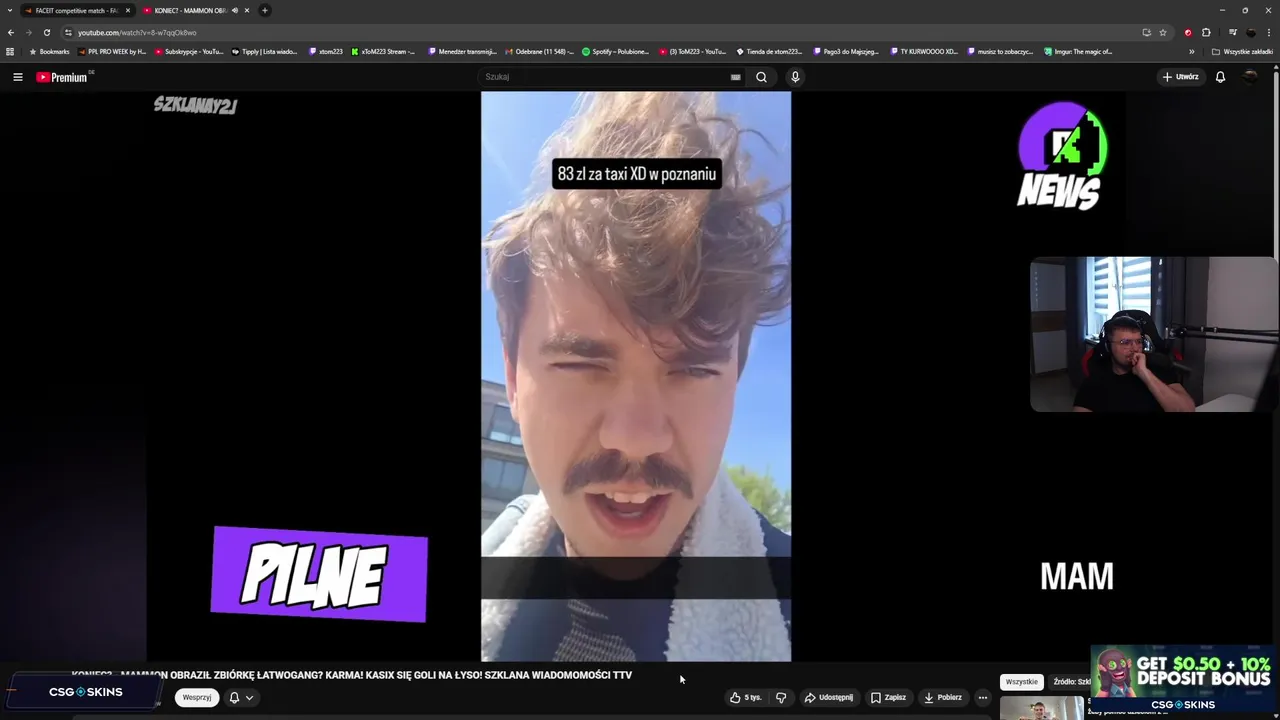Open the recommended video thumbnail below chips
Screen dimensions: 1280x720
(1042, 707)
